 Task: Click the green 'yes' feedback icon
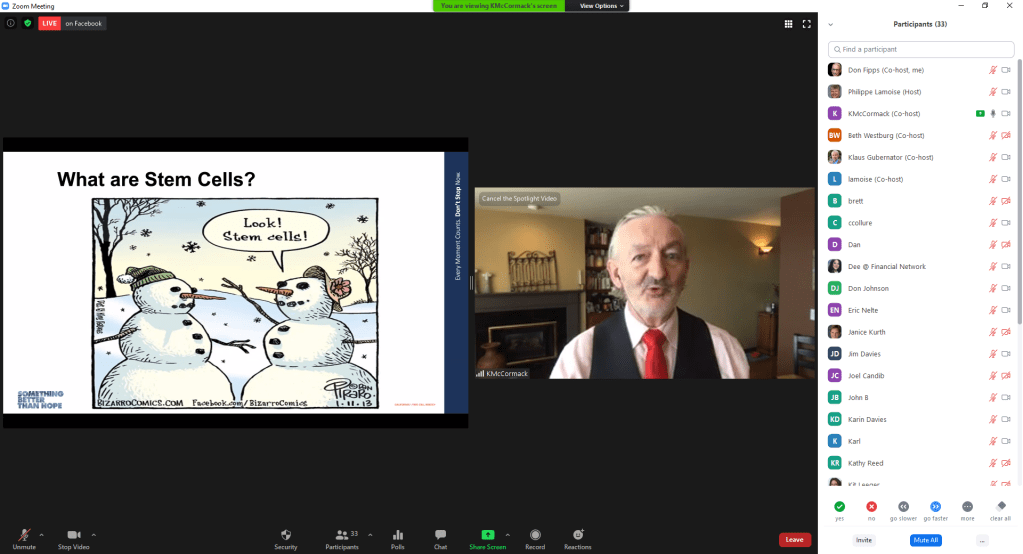click(x=839, y=507)
